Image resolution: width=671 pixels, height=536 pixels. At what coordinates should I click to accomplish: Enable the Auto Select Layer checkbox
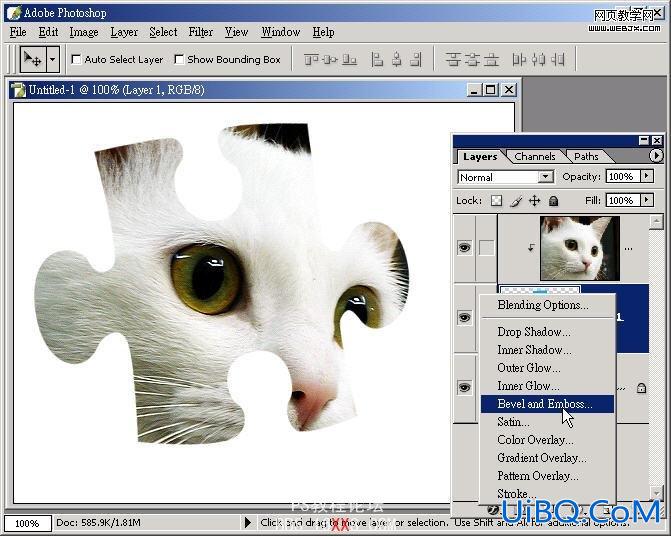76,59
